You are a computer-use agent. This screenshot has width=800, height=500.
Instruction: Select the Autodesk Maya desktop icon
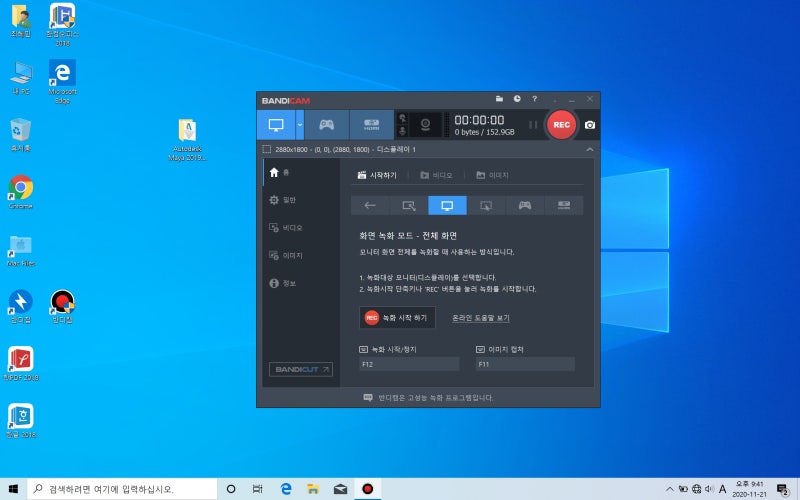tap(187, 140)
